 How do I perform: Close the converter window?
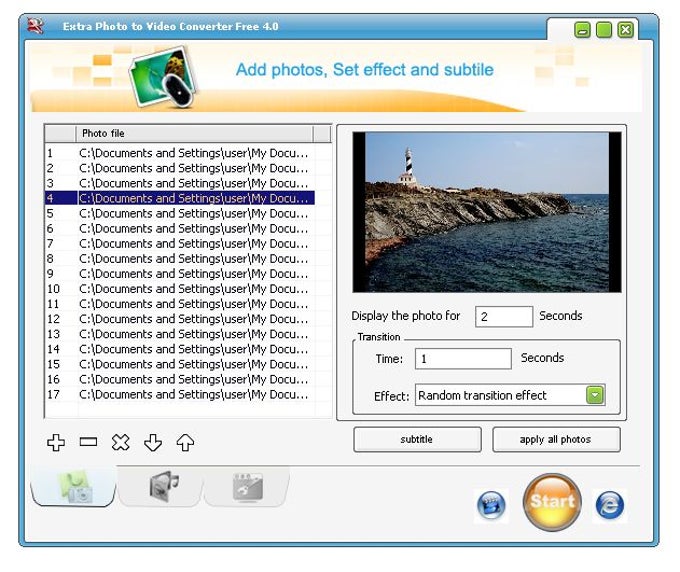tap(625, 30)
